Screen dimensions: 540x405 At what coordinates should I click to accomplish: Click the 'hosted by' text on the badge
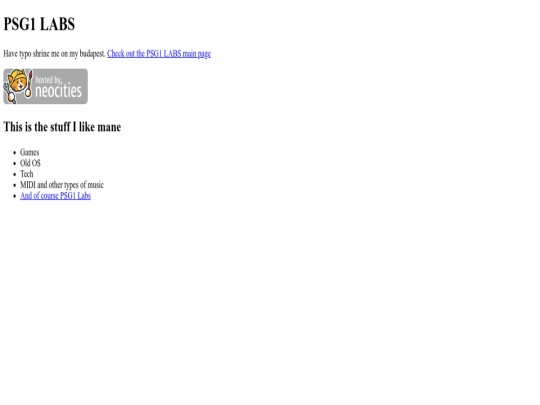coord(48,80)
